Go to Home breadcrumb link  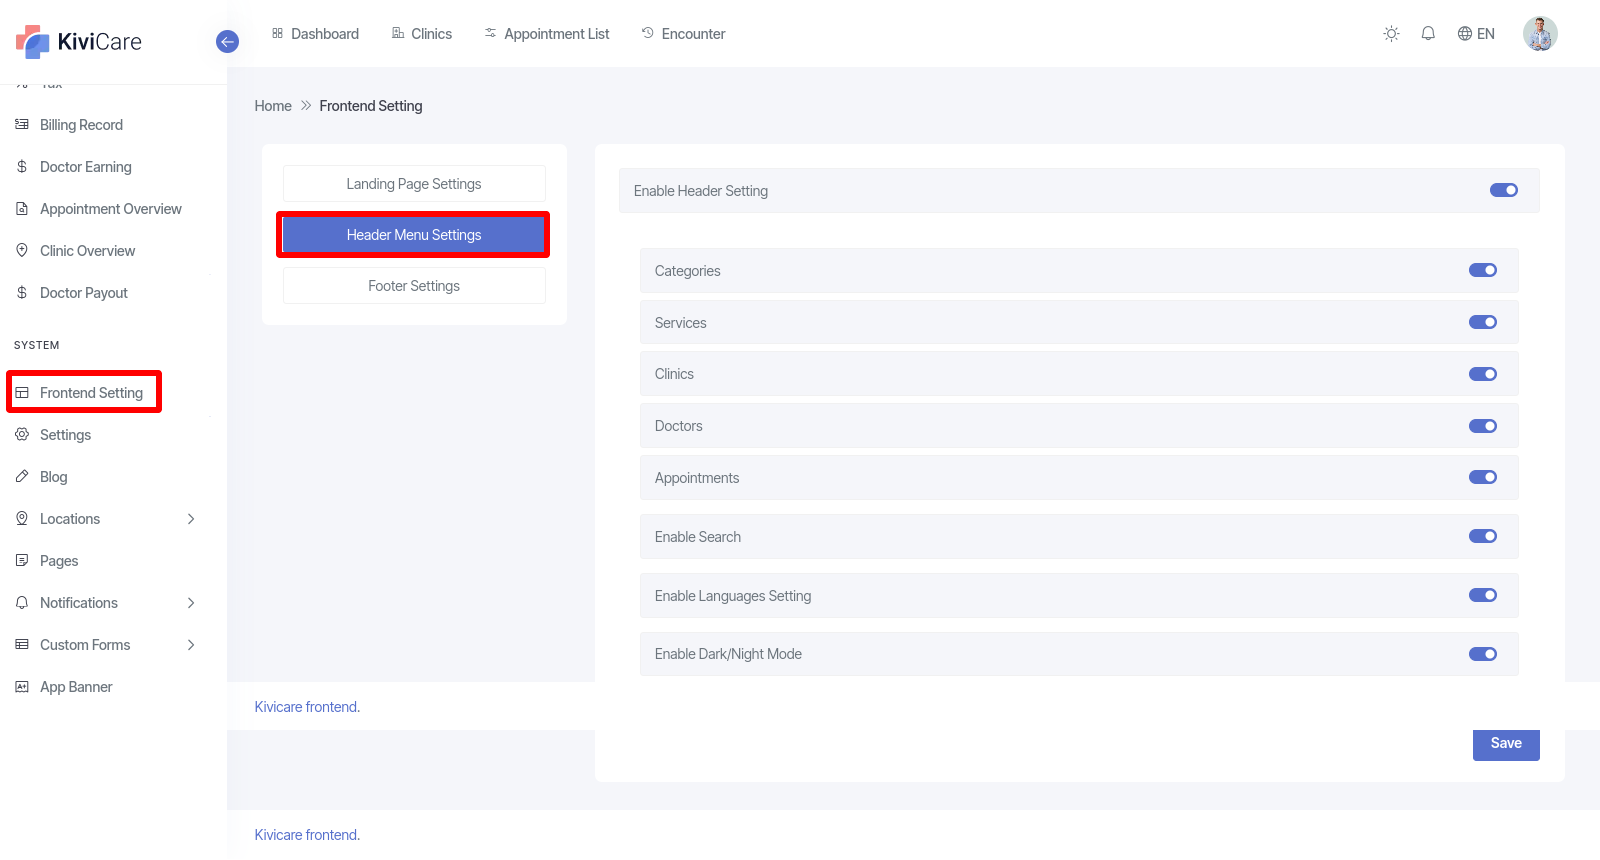tap(273, 106)
